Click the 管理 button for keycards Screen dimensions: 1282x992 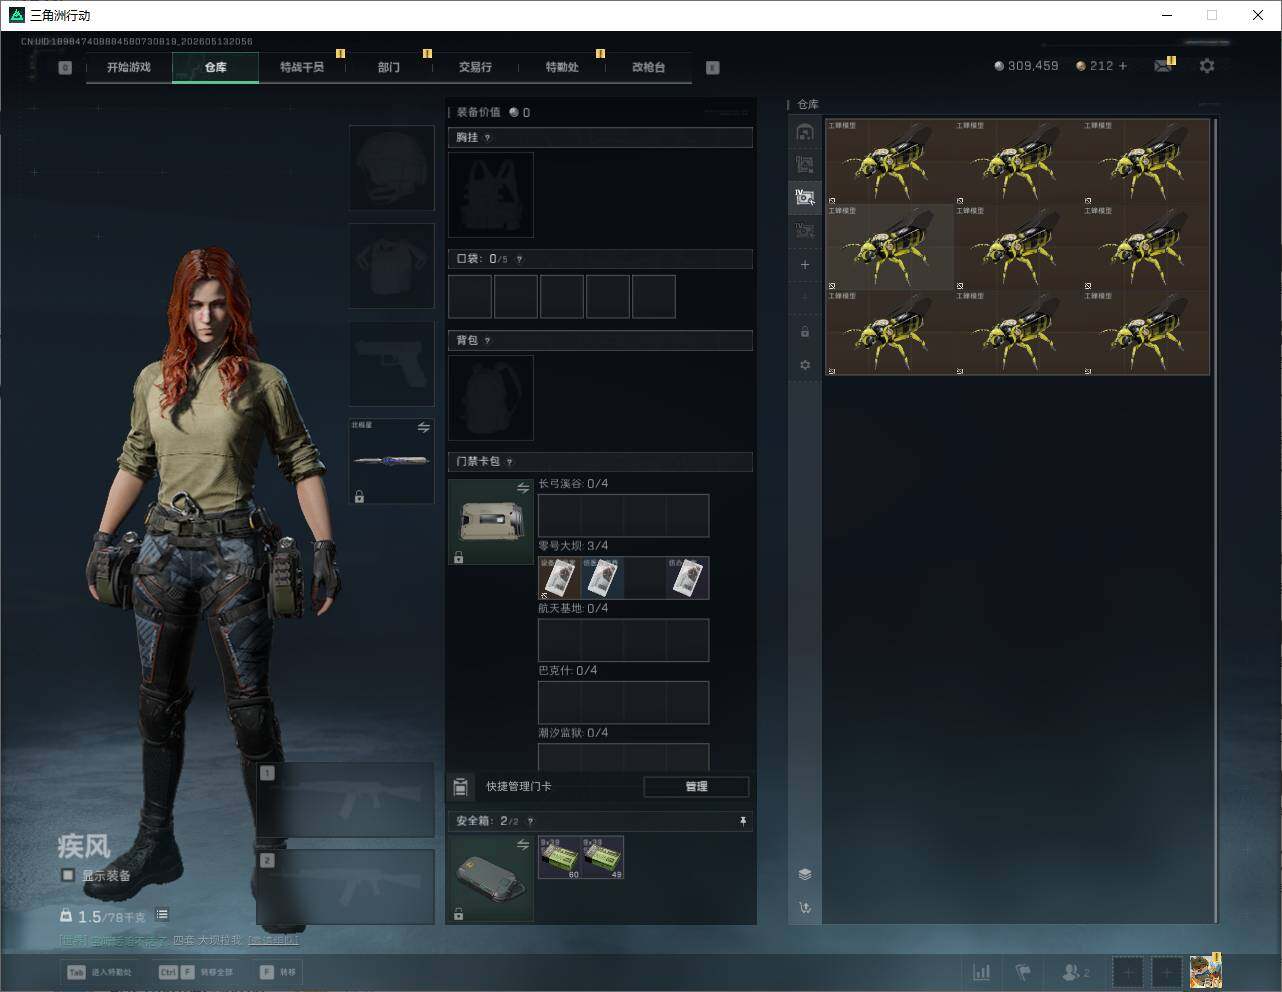coord(696,787)
